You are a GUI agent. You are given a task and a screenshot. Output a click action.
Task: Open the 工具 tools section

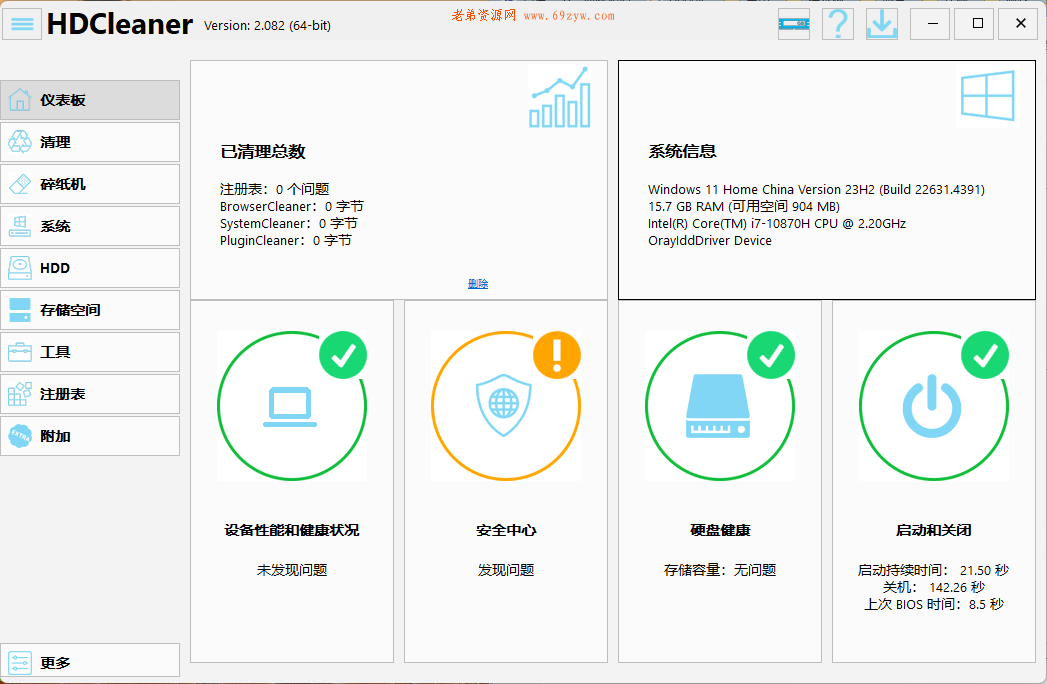click(90, 352)
